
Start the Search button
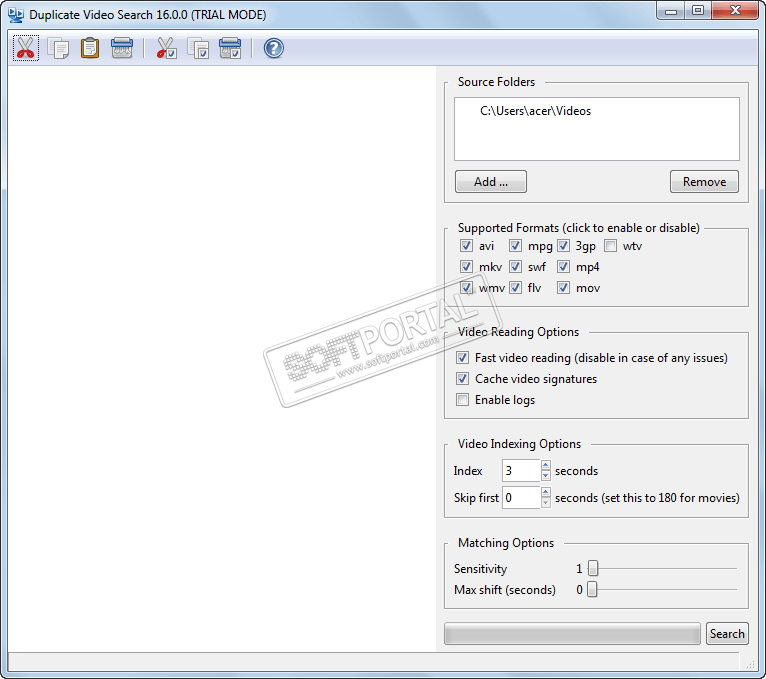click(x=727, y=634)
